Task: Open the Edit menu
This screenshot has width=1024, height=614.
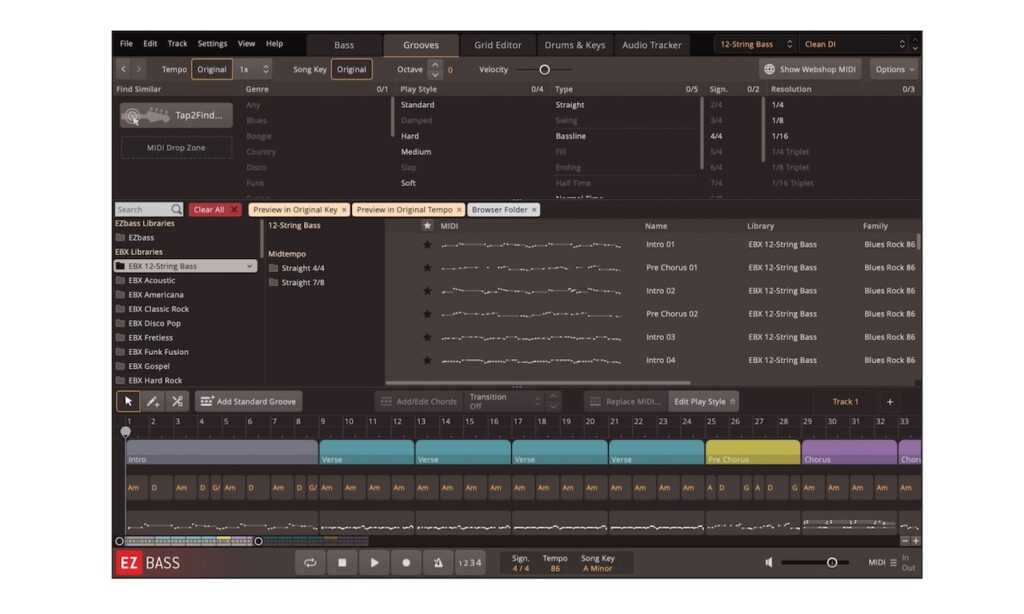Action: point(150,43)
